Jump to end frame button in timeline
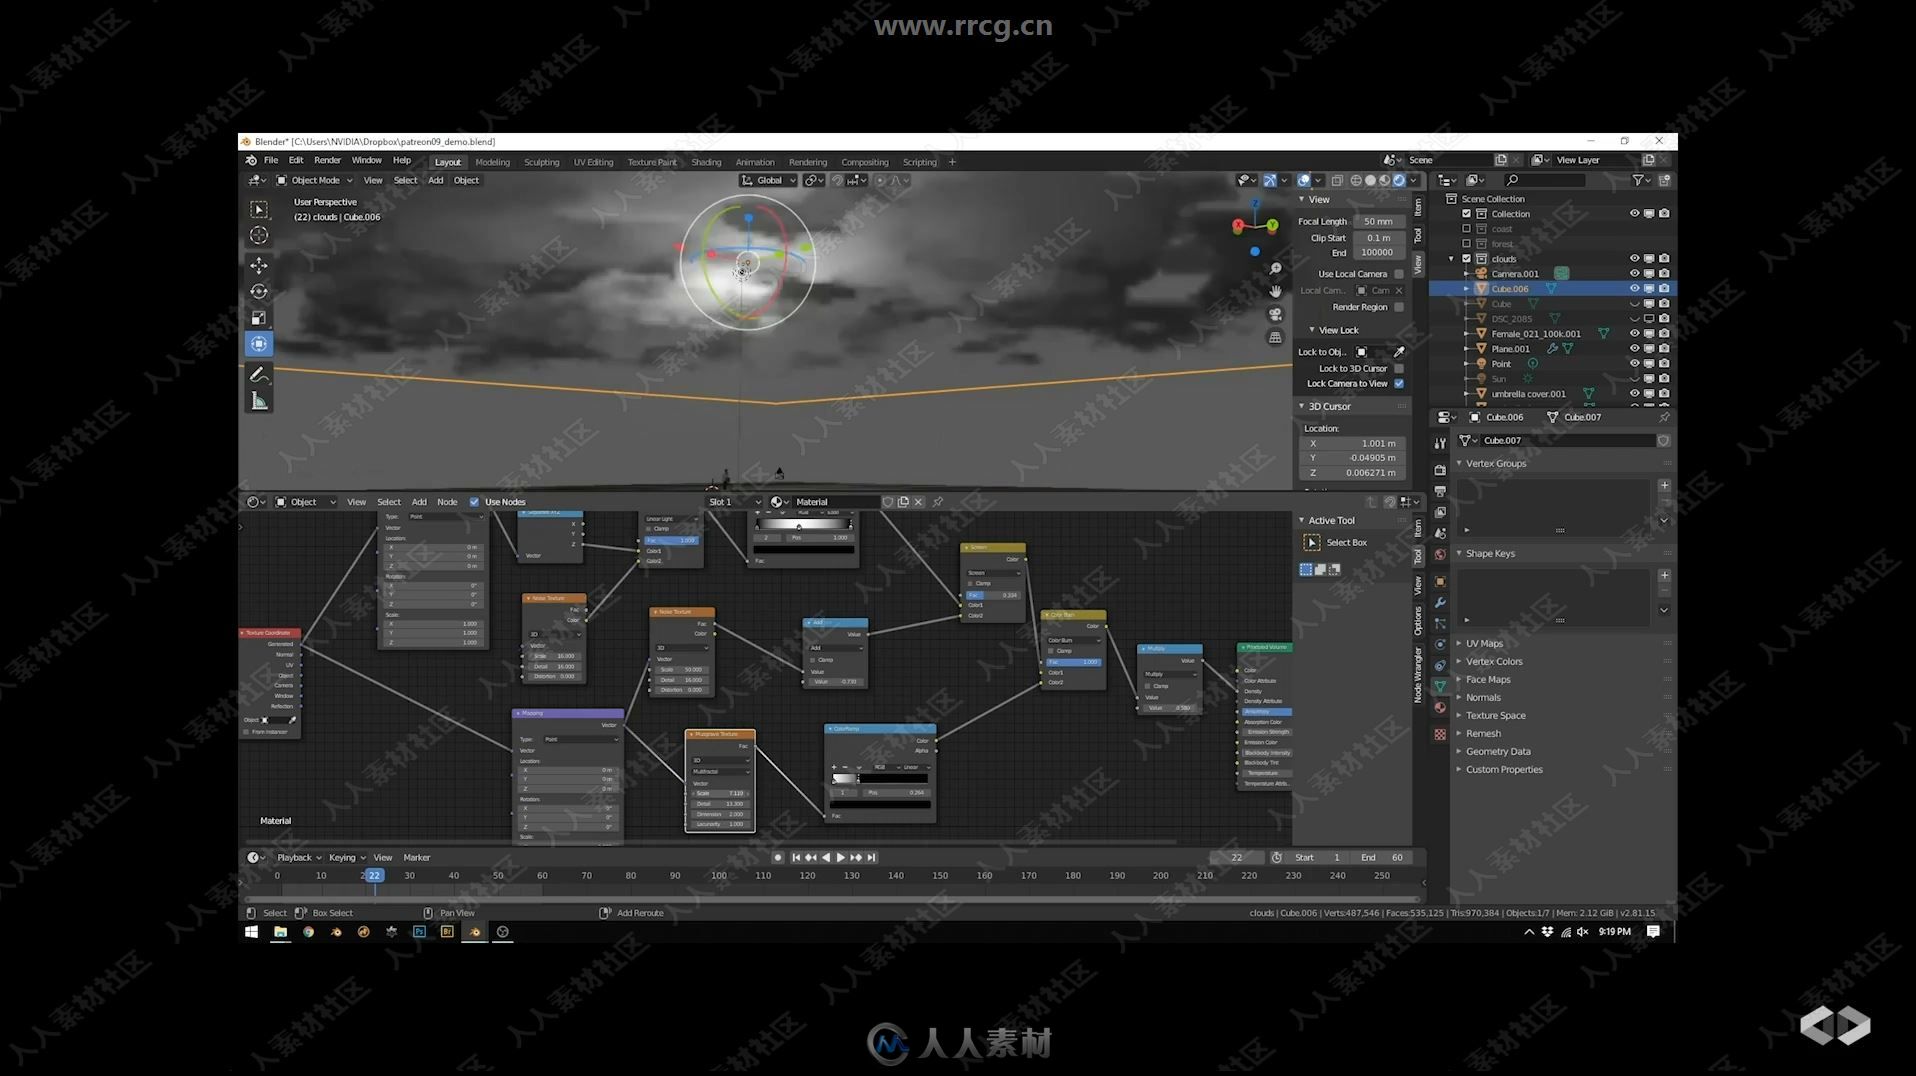 (871, 857)
